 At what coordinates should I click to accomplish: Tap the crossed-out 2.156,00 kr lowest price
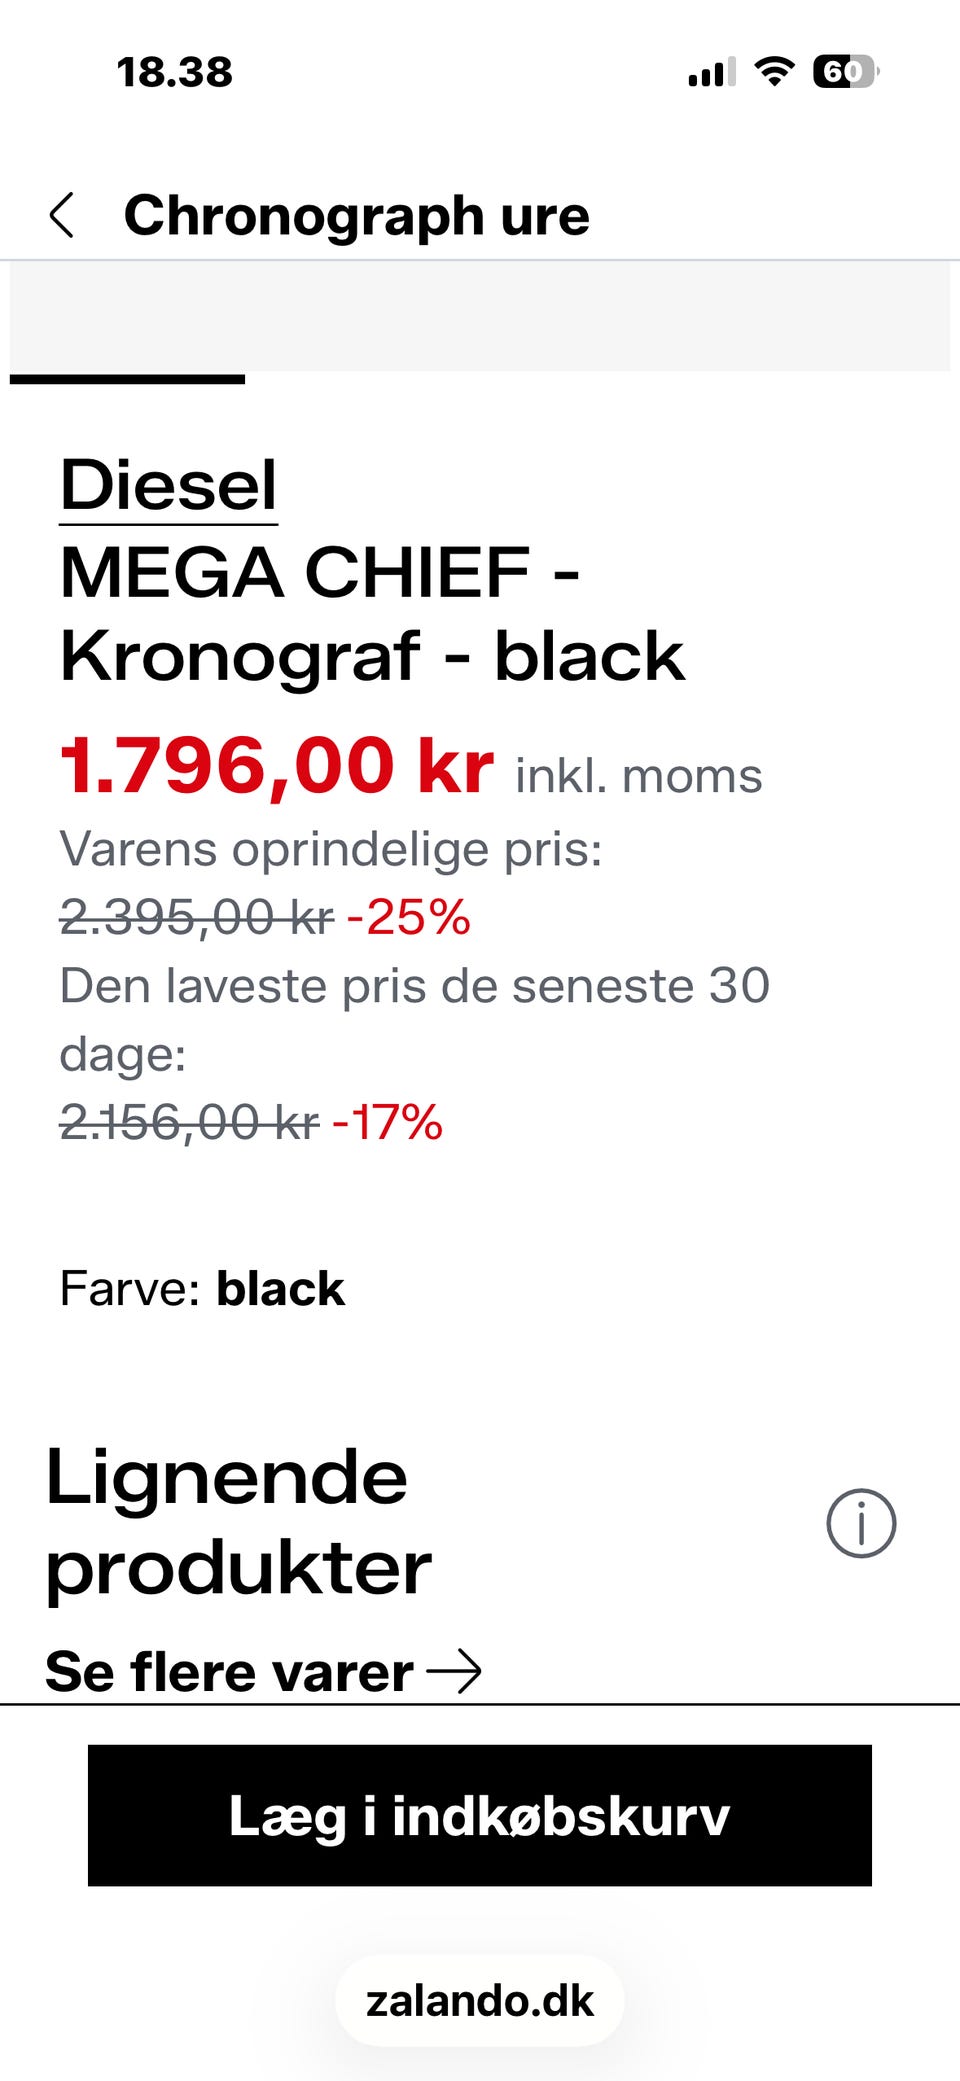pos(189,1121)
